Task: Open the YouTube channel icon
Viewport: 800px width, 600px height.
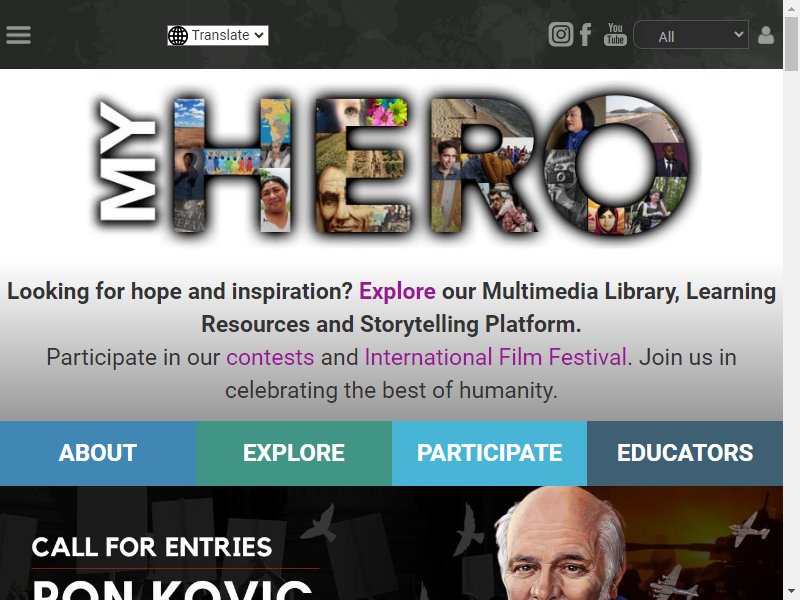Action: coord(615,35)
